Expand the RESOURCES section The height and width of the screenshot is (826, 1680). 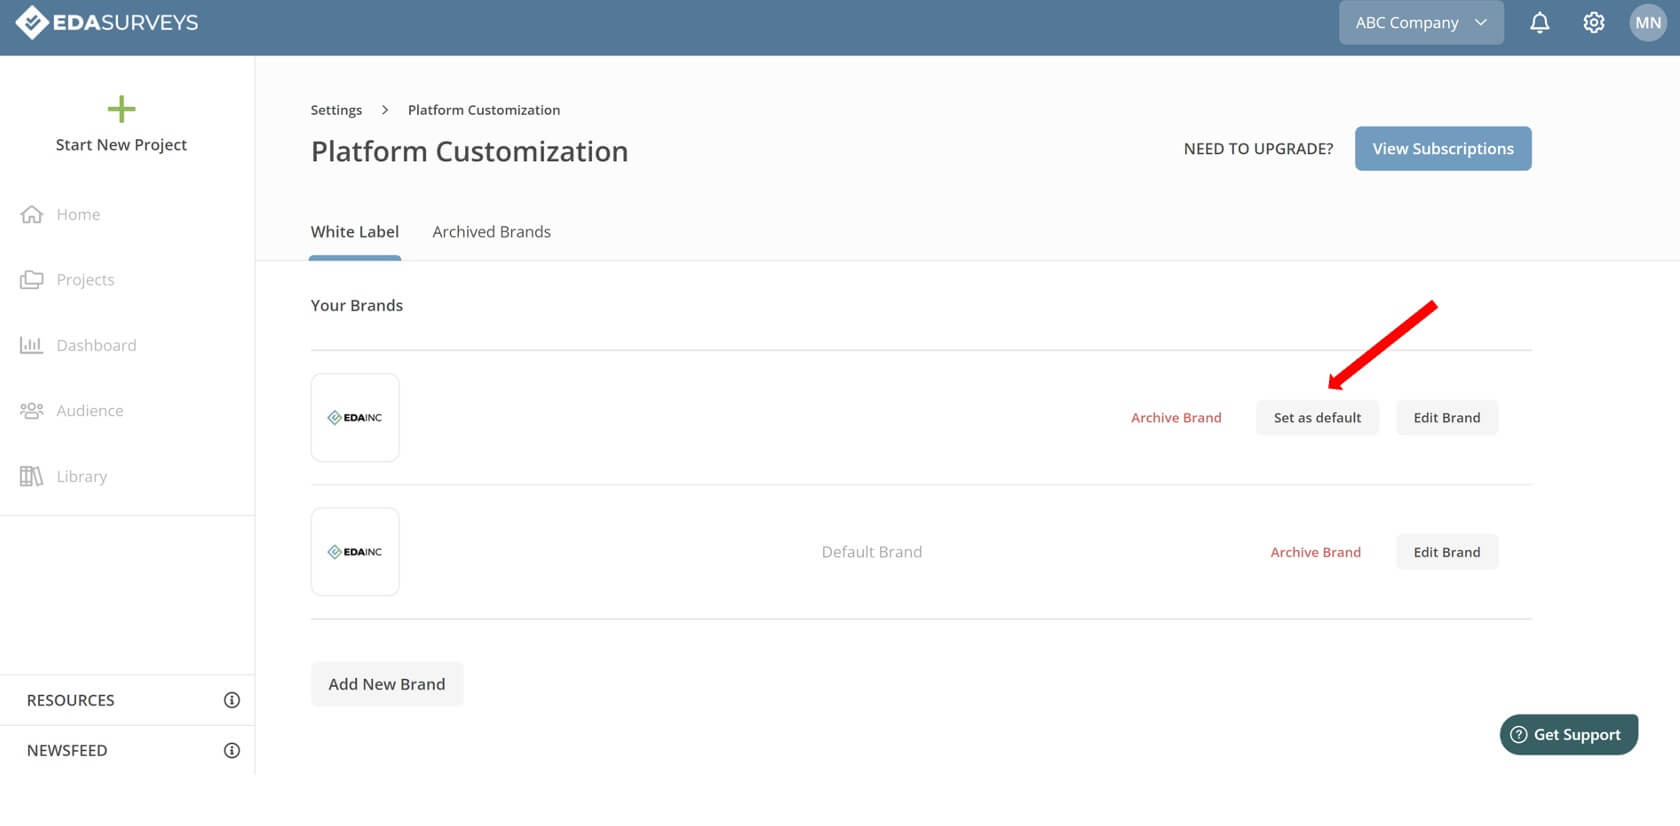(127, 700)
